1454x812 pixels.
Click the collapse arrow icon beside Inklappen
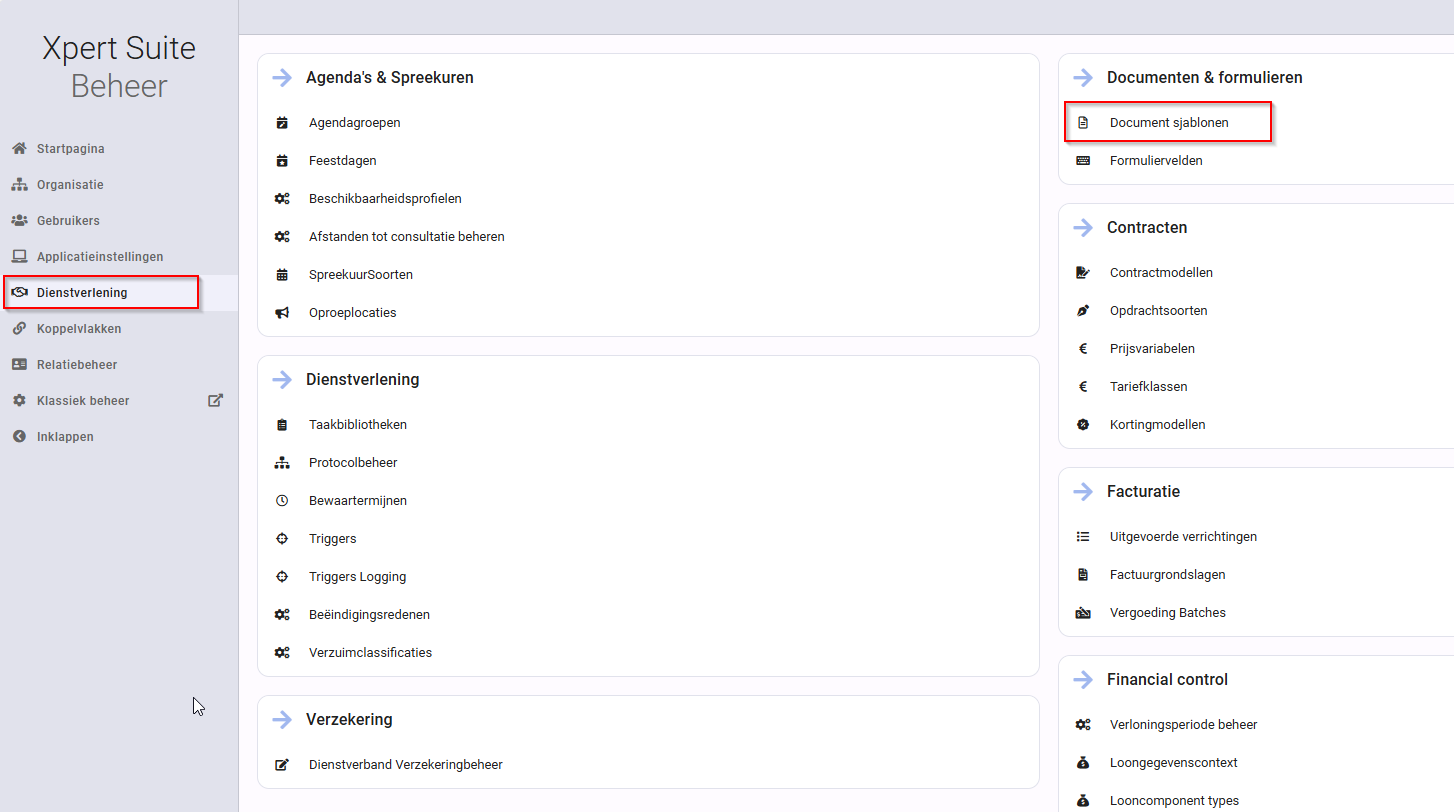[x=19, y=436]
